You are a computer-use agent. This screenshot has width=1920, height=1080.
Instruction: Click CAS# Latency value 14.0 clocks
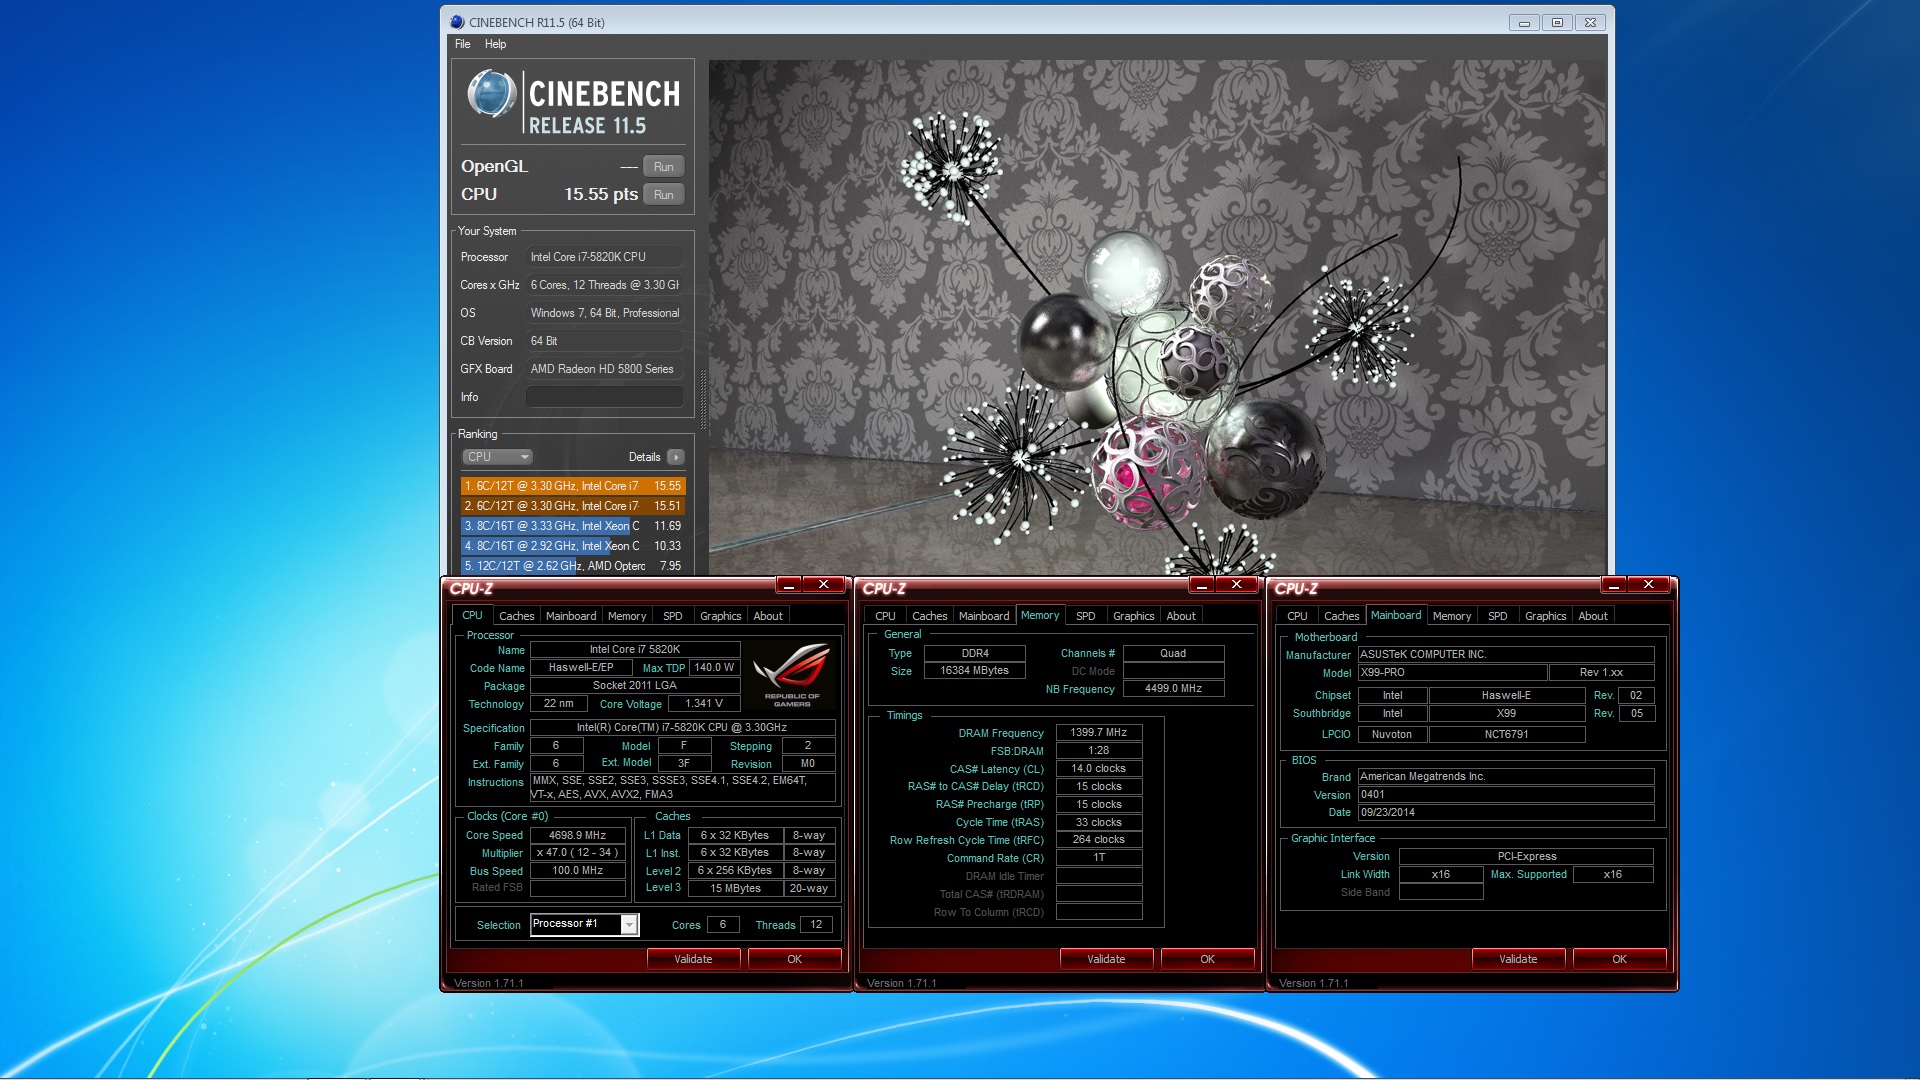tap(1098, 768)
